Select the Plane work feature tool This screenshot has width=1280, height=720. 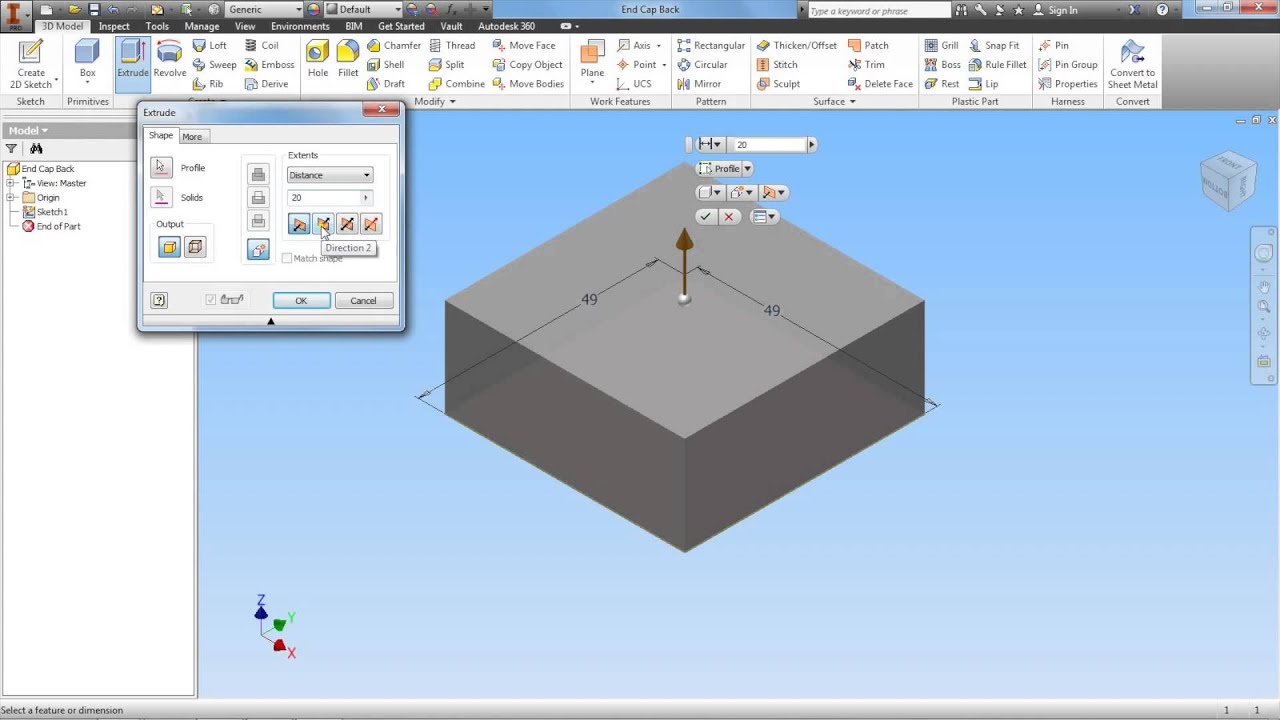[592, 59]
